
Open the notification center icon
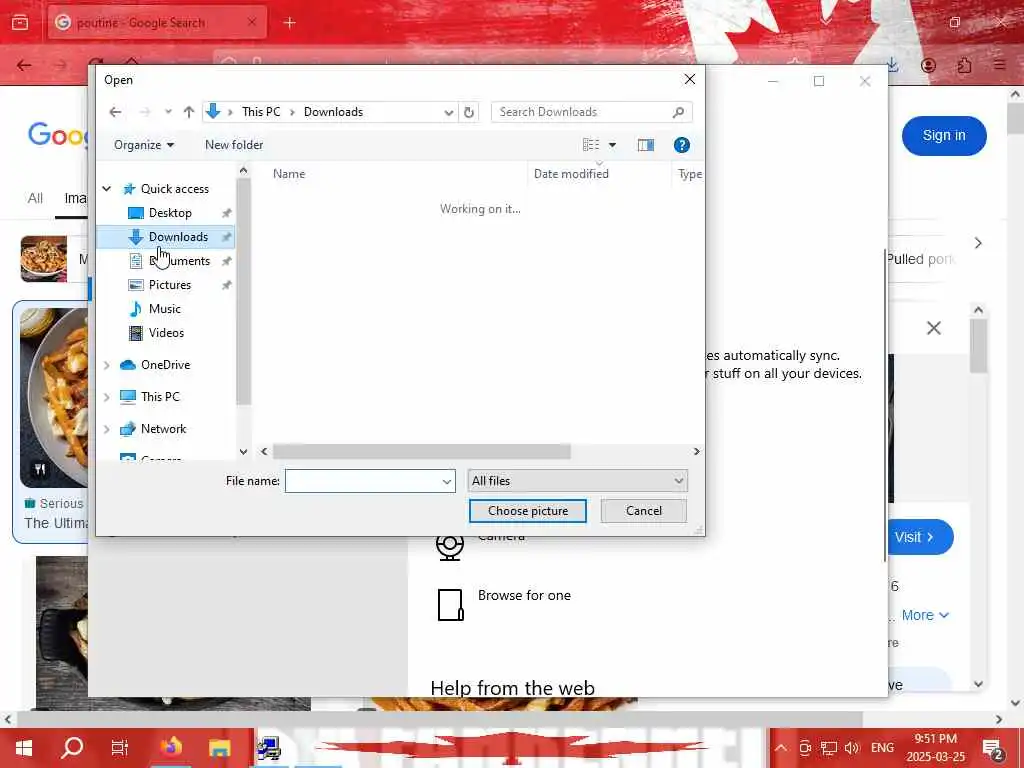tap(993, 749)
